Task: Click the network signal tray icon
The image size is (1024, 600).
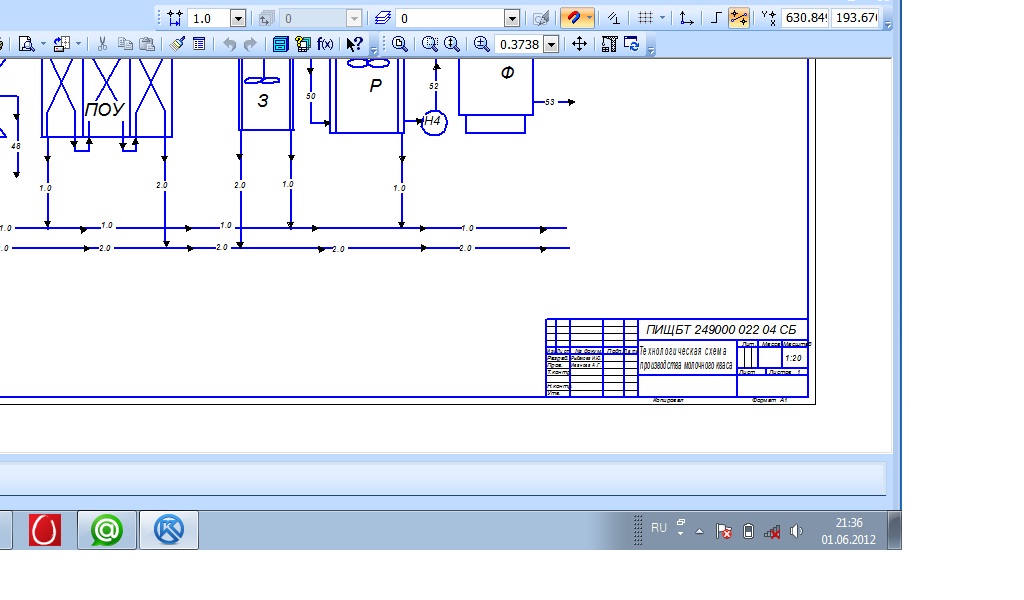Action: [x=773, y=532]
